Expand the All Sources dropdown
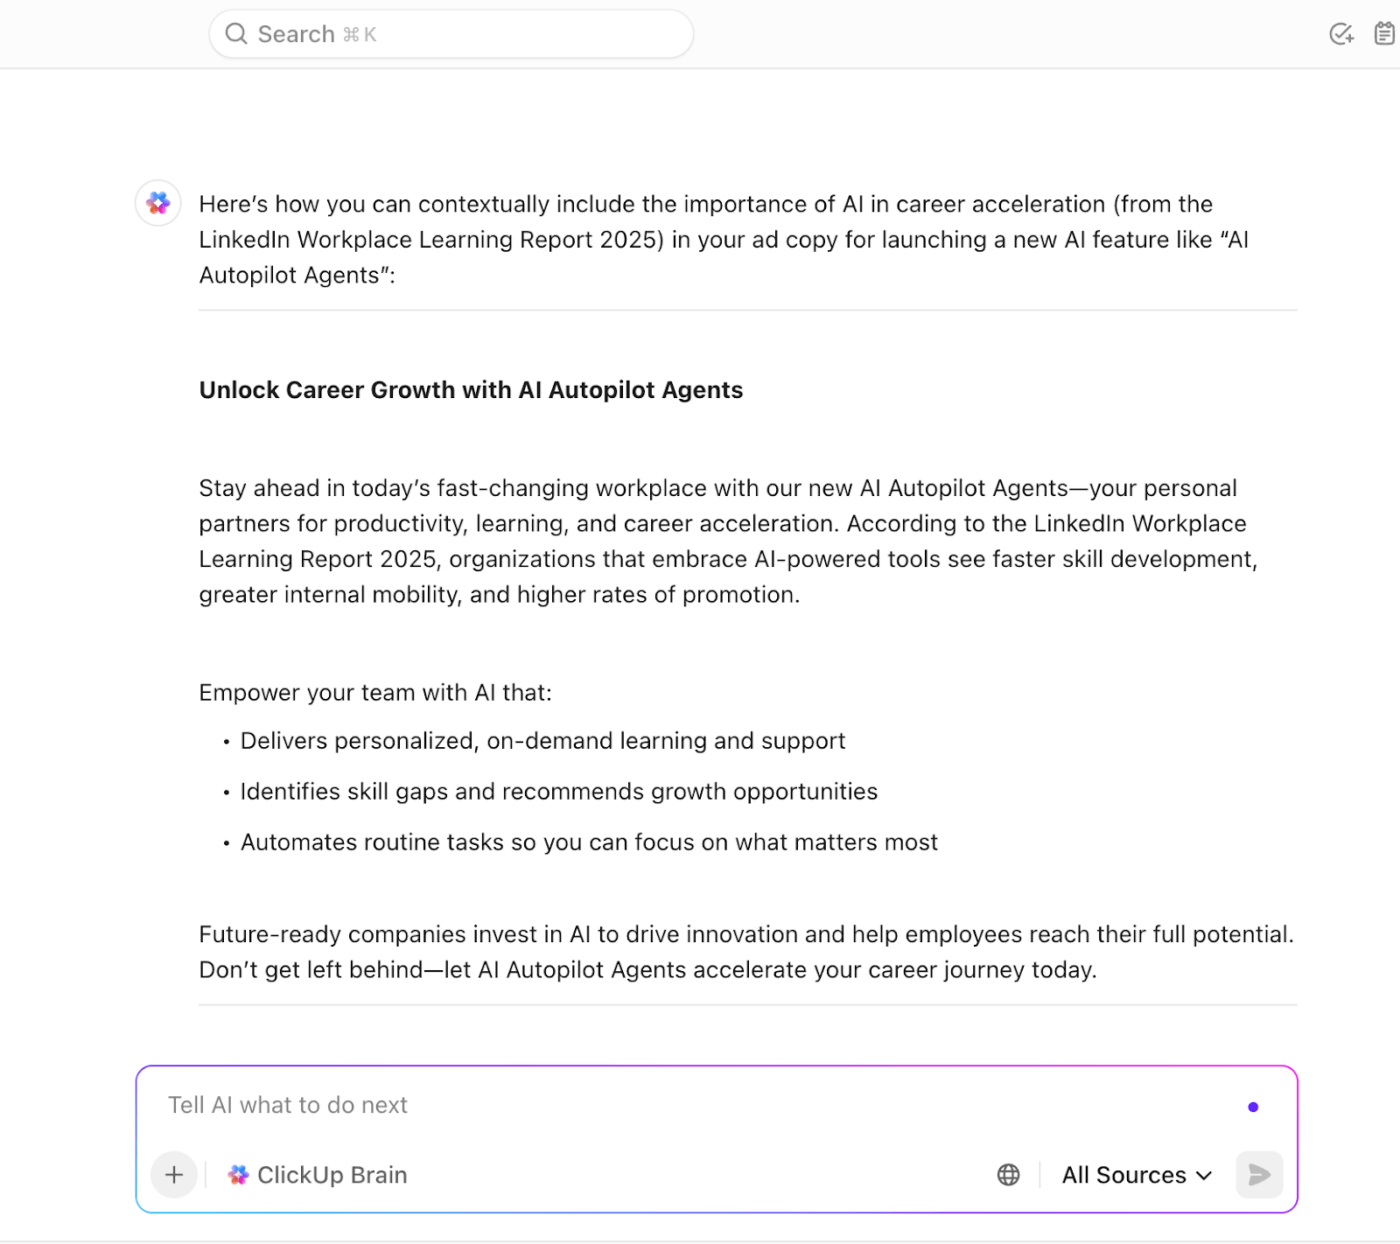 [x=1124, y=1175]
